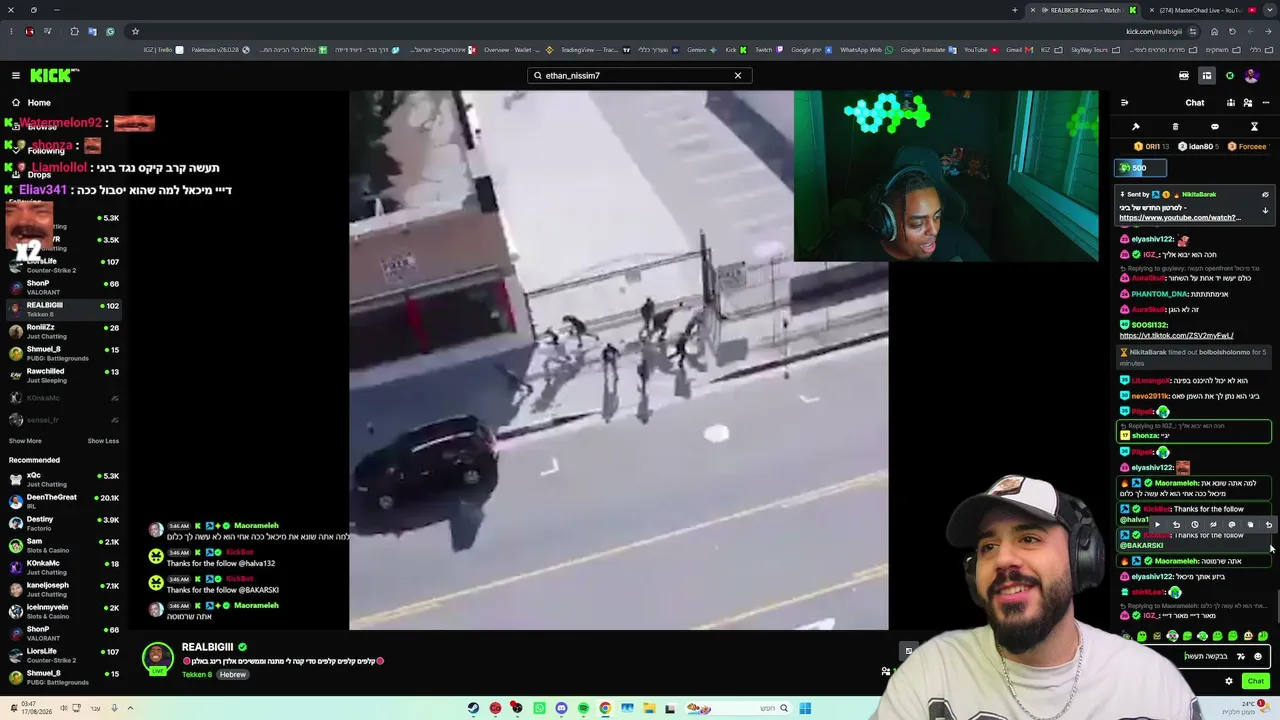Screen dimensions: 1280x720
Task: Open chat users list icon
Action: pos(1248,102)
